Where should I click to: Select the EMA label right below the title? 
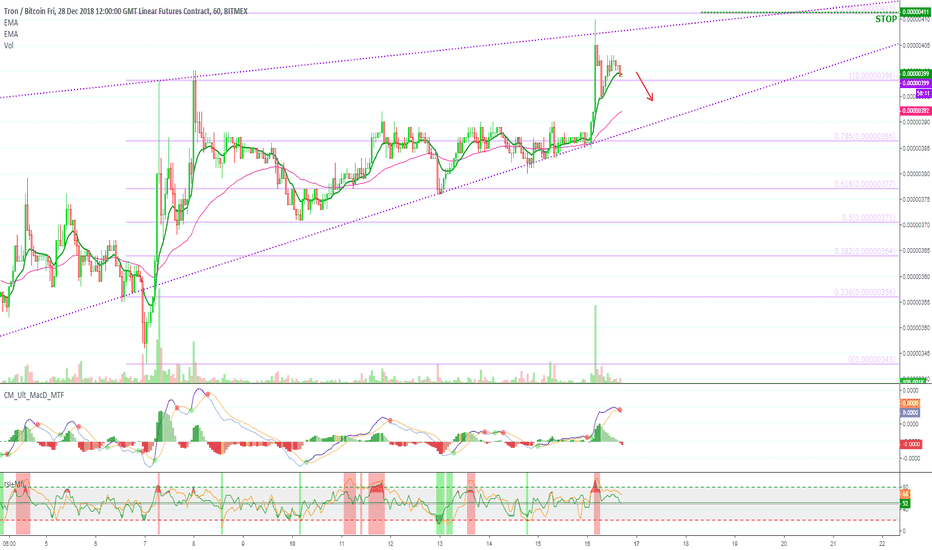(11, 23)
